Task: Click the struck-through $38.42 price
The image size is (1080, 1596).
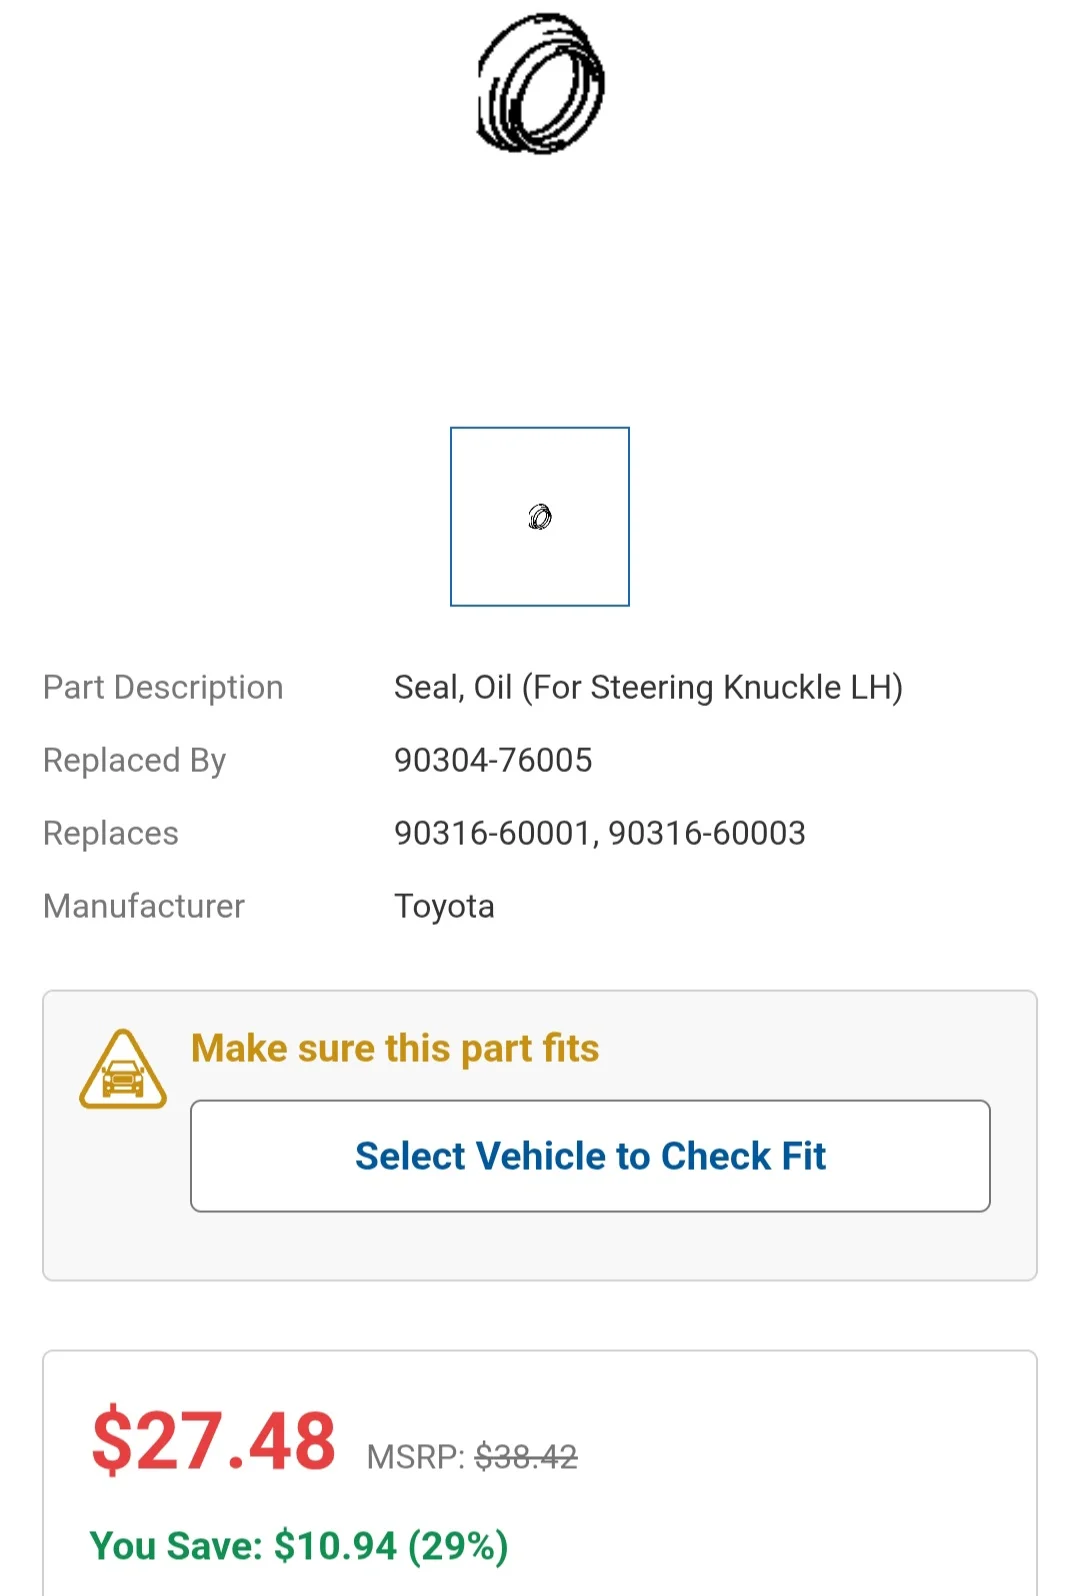Action: 526,1457
